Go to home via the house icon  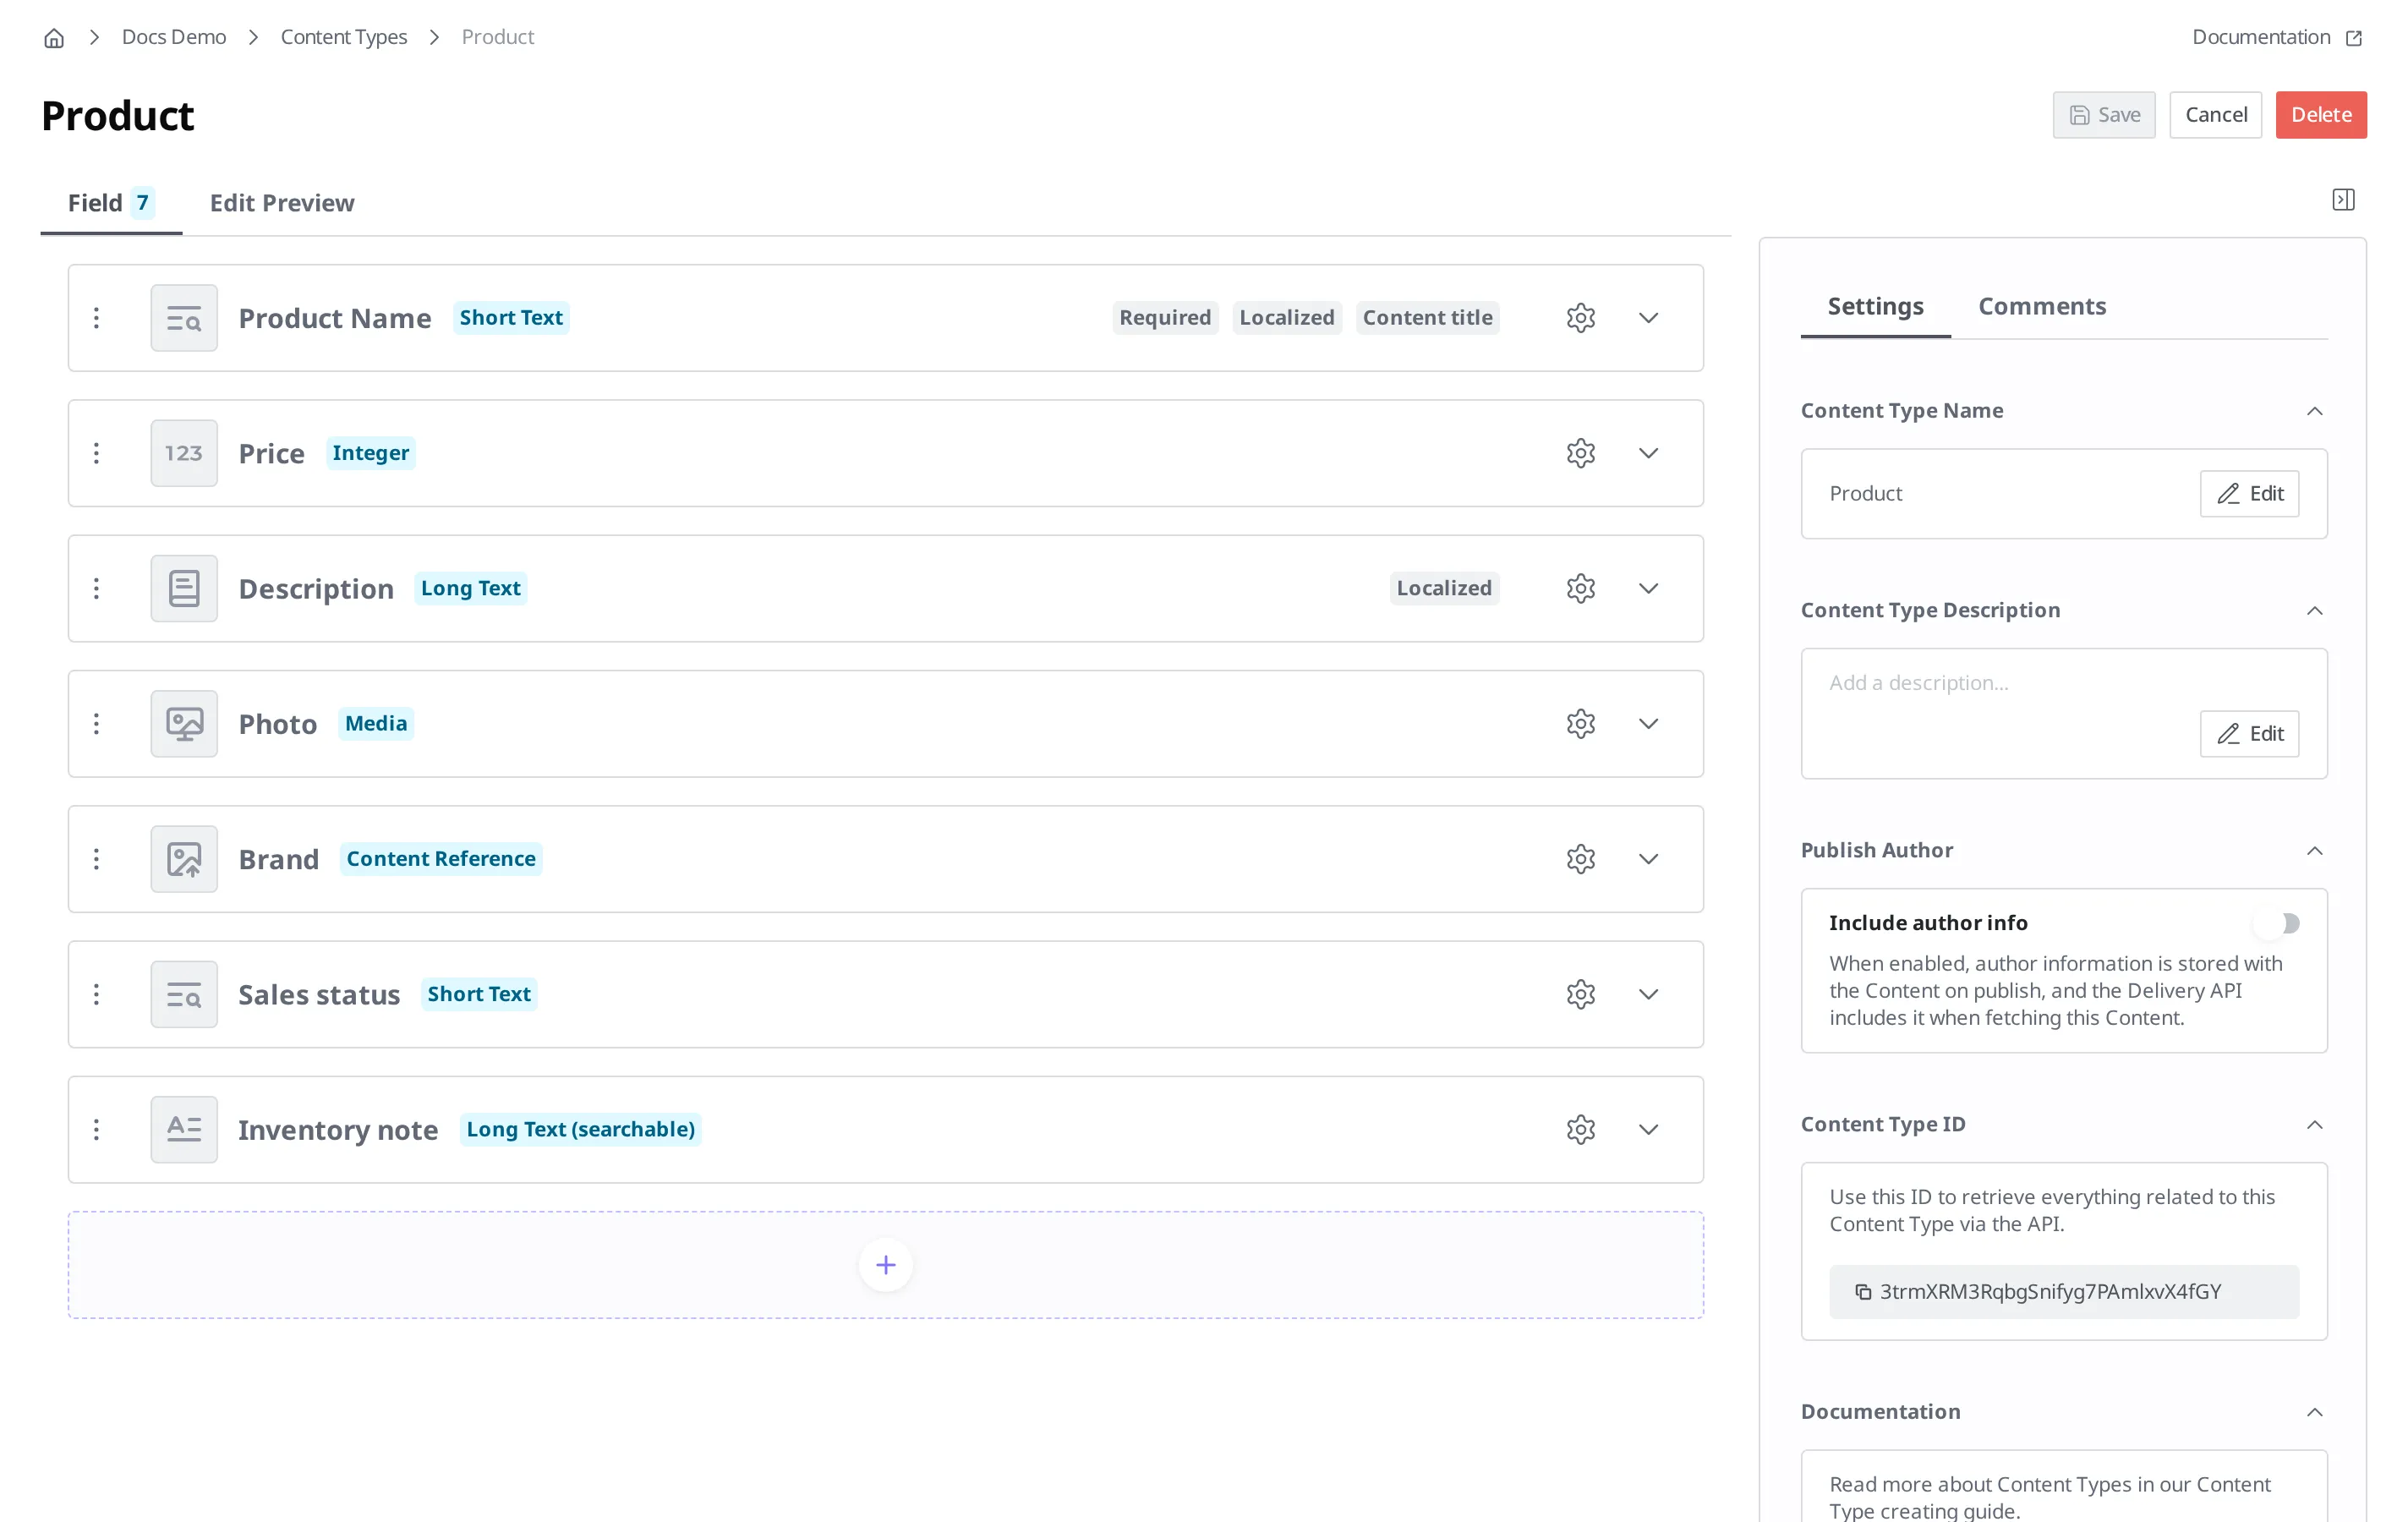pyautogui.click(x=54, y=38)
